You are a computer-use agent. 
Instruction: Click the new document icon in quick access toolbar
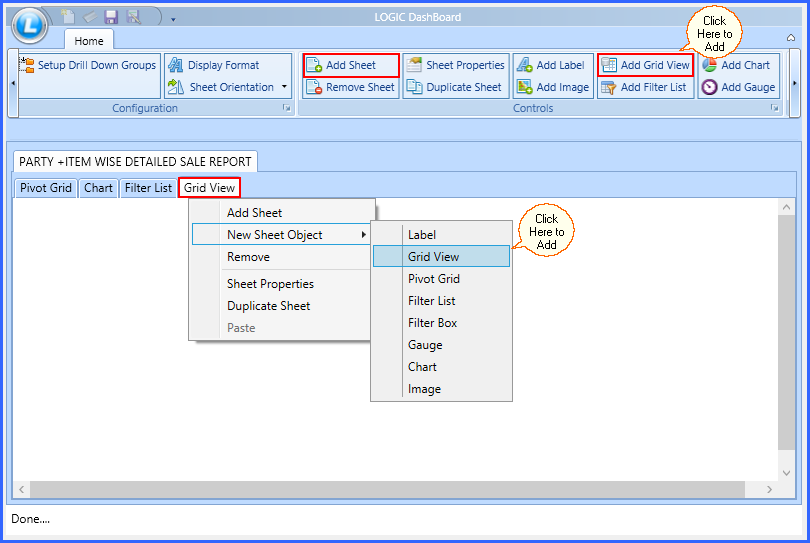click(68, 17)
